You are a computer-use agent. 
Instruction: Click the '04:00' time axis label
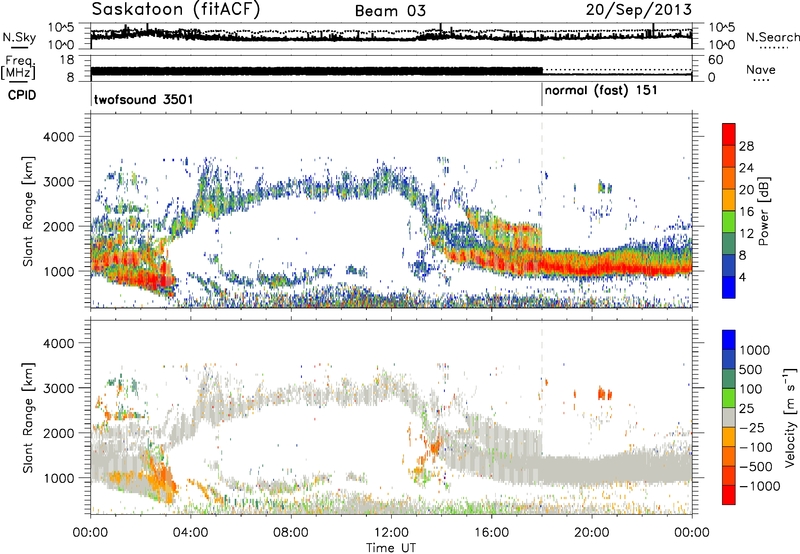point(191,533)
